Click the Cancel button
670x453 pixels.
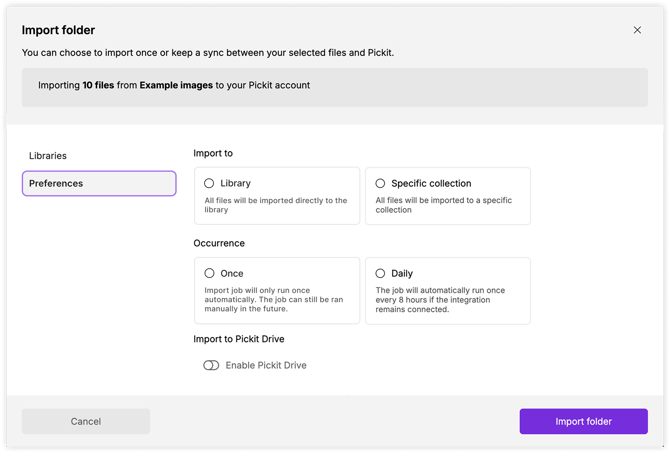[86, 421]
